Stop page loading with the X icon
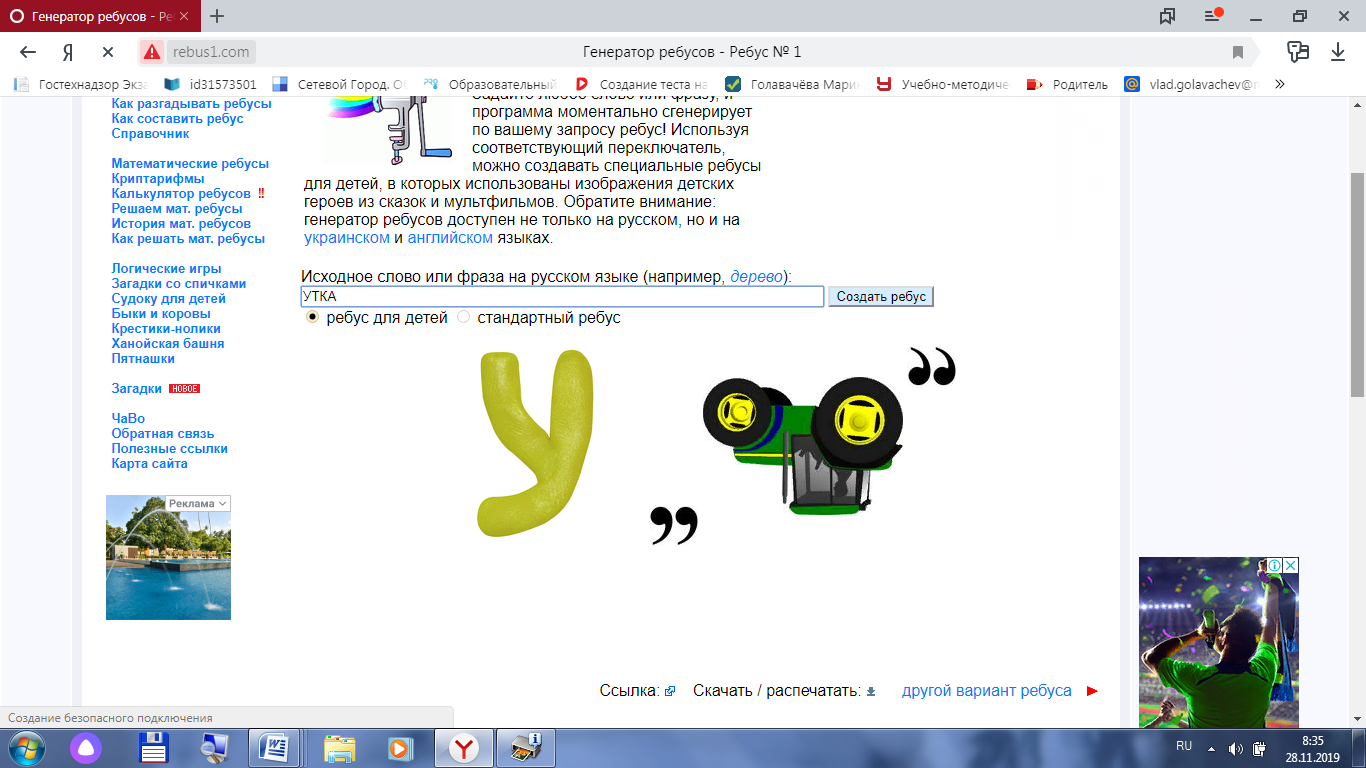Screen dimensions: 1366x768 tap(108, 52)
